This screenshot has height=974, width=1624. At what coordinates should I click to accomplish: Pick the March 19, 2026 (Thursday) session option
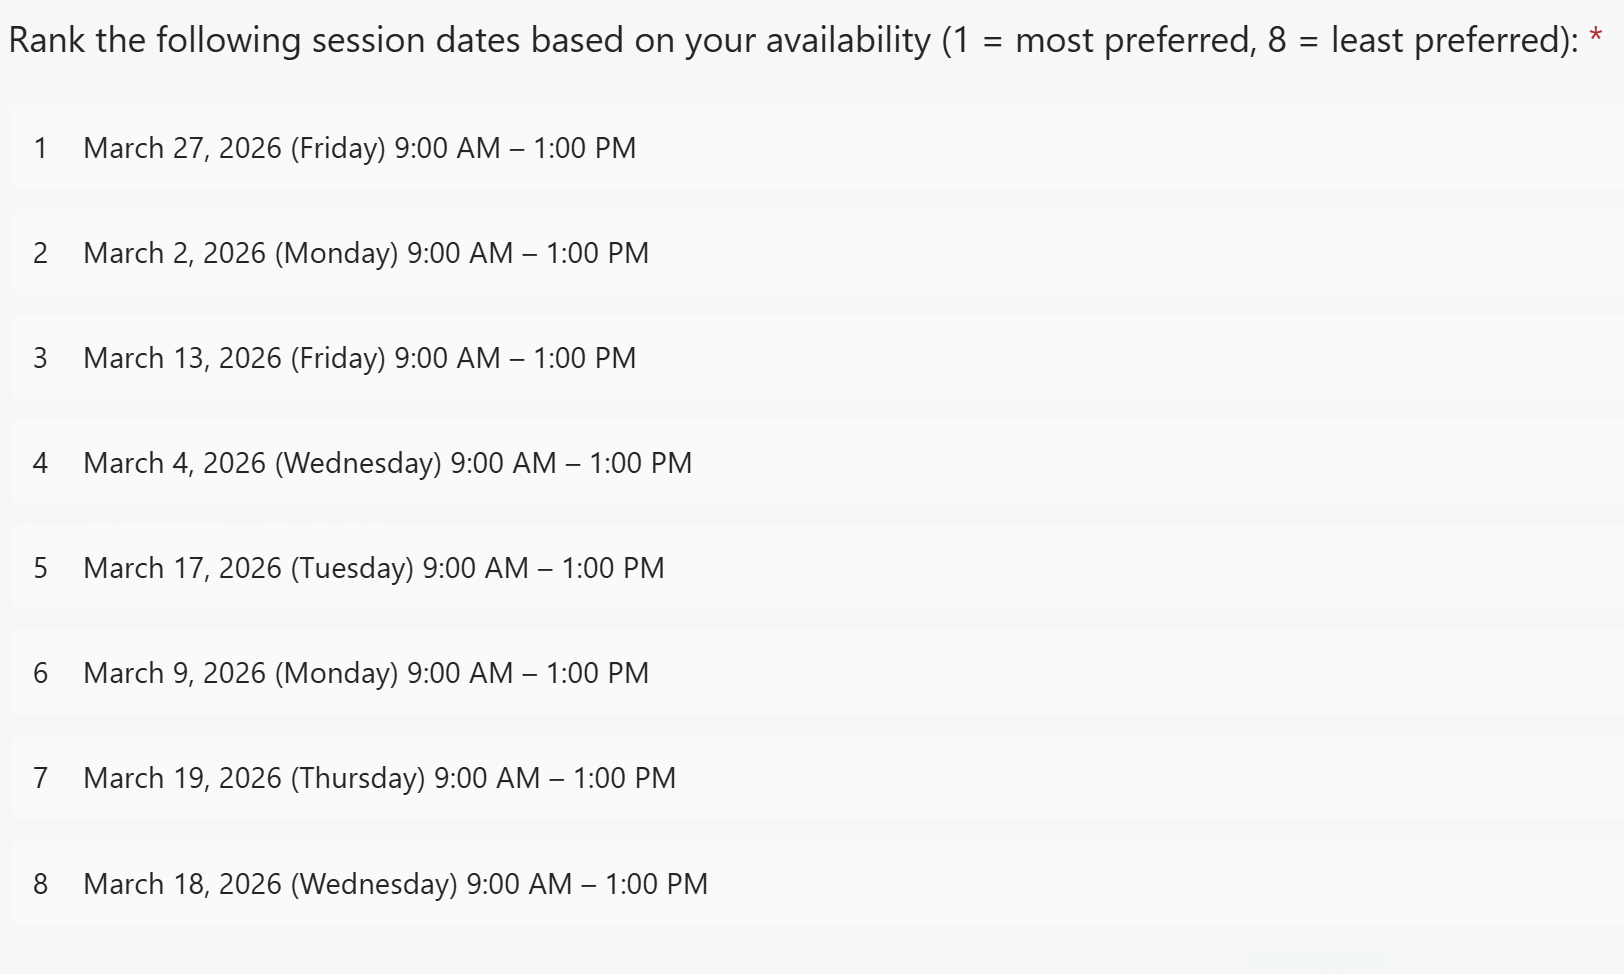[x=380, y=778]
